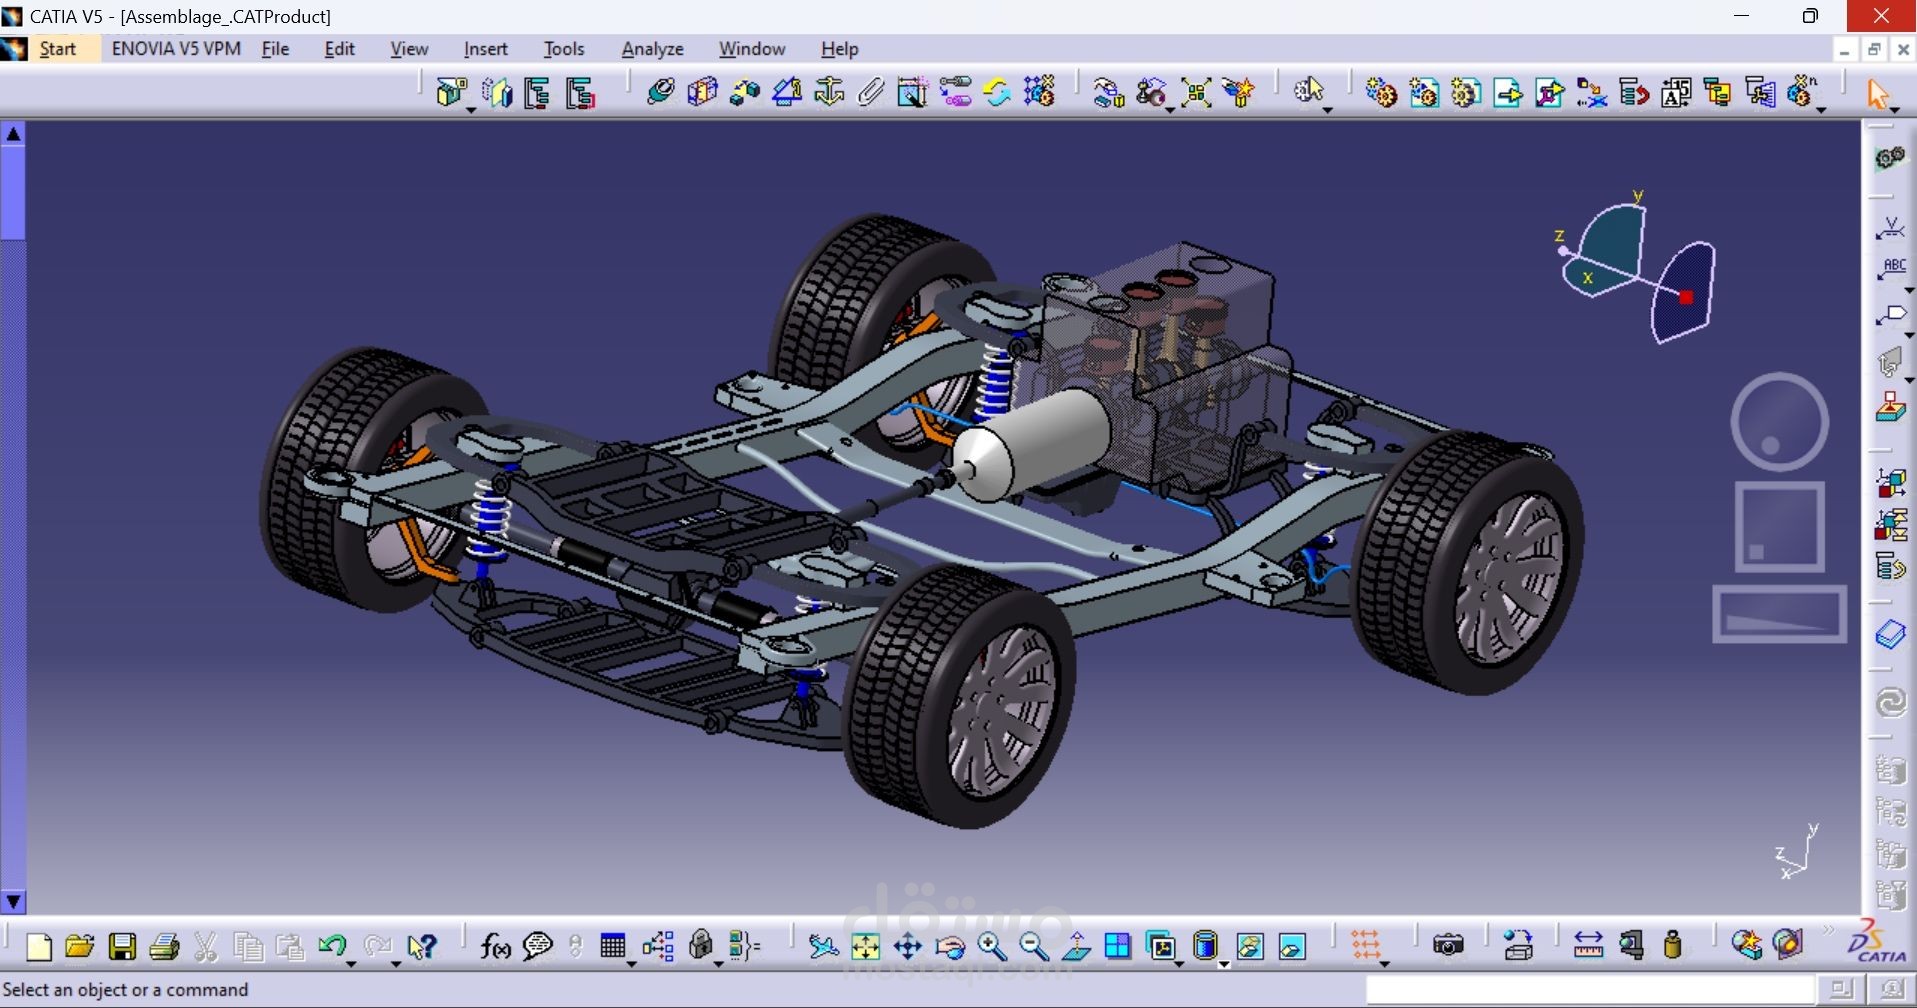The height and width of the screenshot is (1008, 1917).
Task: Expand the Design Table icon dropdown arrow
Action: pyautogui.click(x=632, y=964)
